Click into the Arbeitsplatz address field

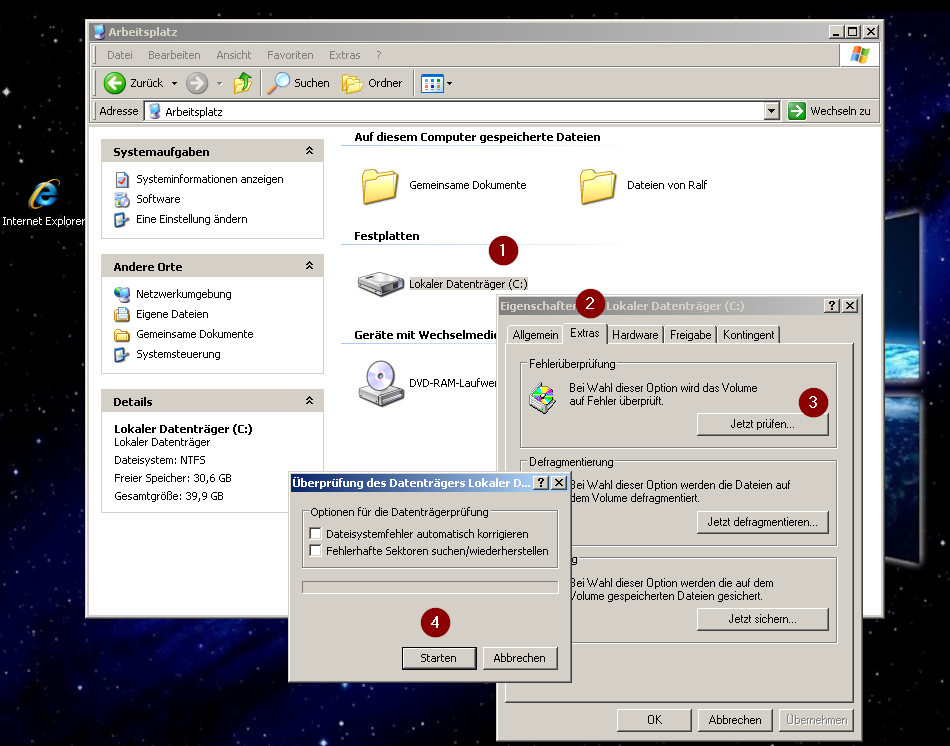coord(460,112)
